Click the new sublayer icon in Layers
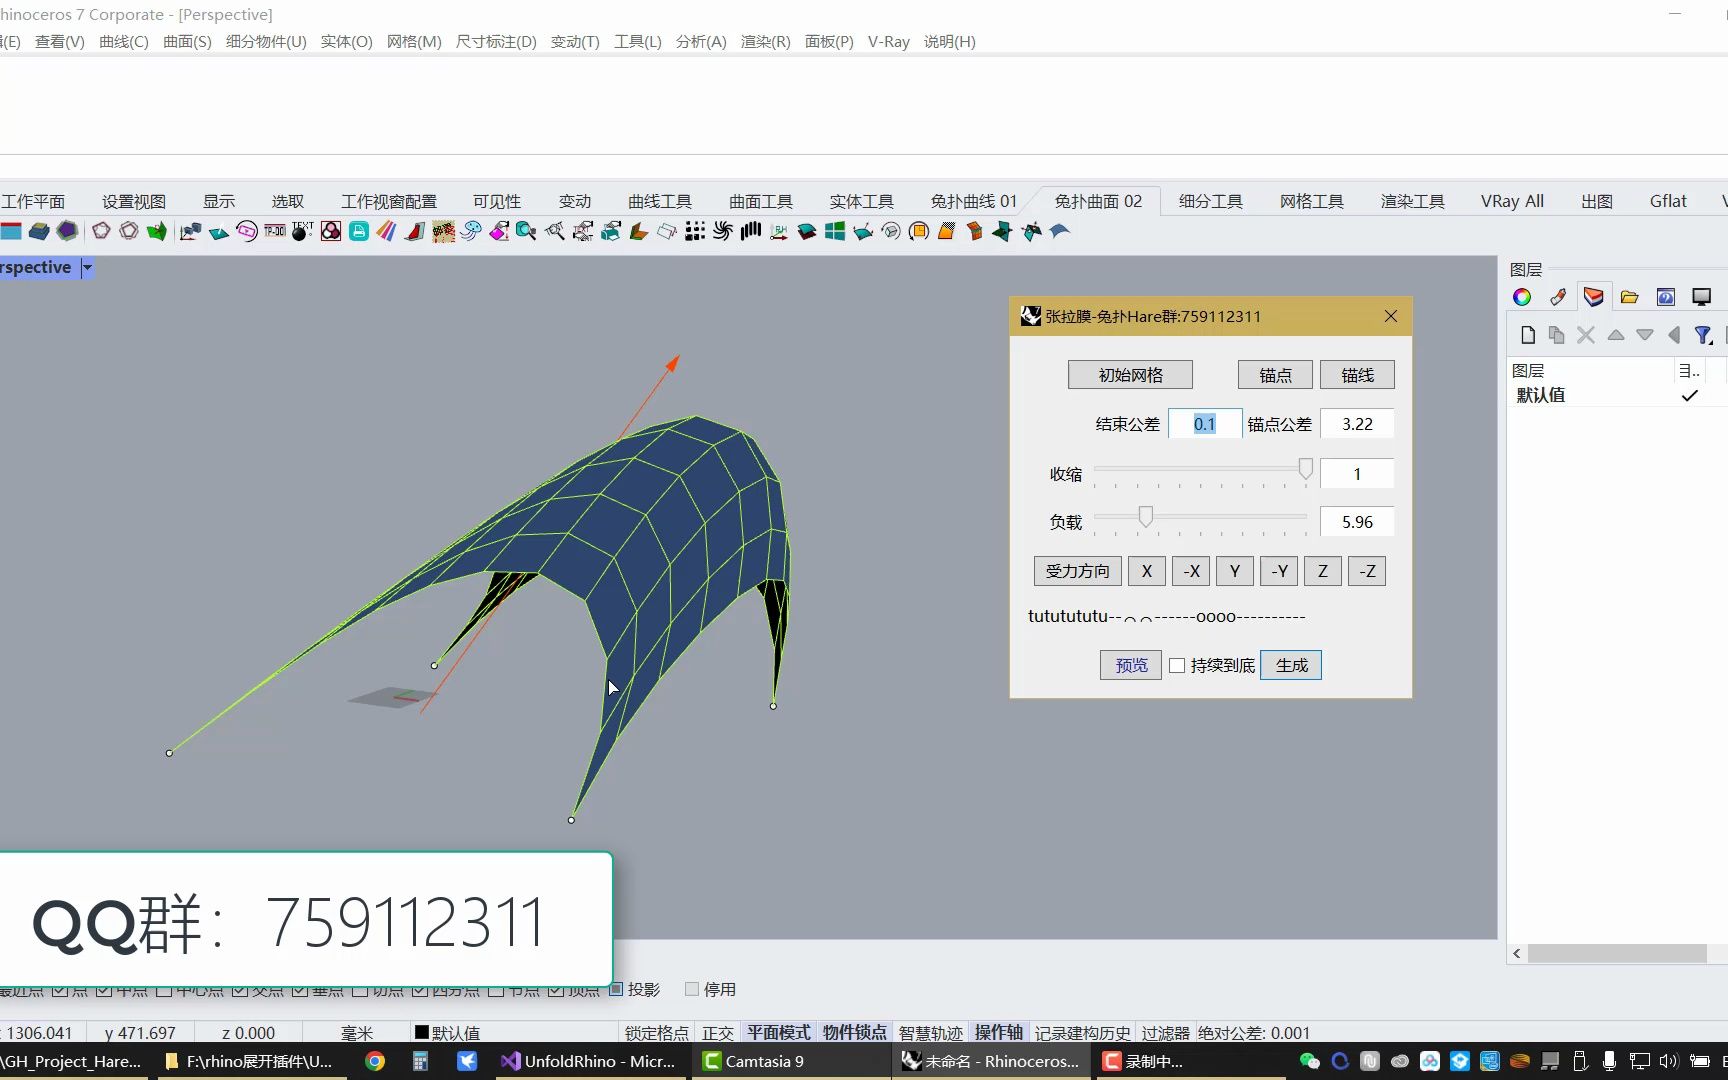 (x=1556, y=335)
